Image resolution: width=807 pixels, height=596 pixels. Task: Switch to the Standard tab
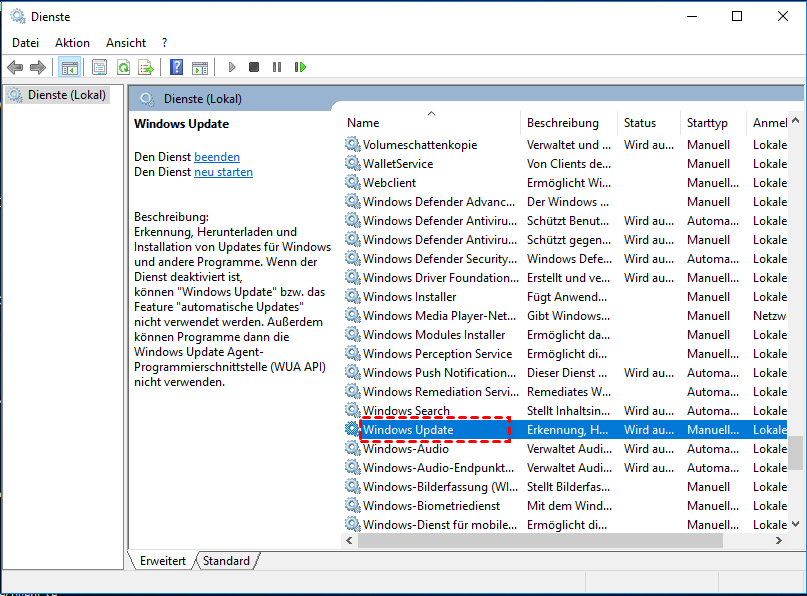click(226, 561)
